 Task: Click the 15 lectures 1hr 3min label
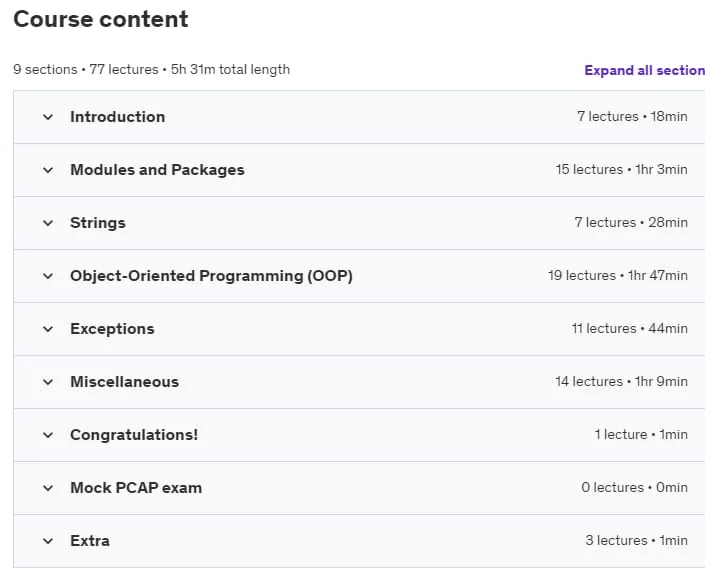(x=621, y=170)
